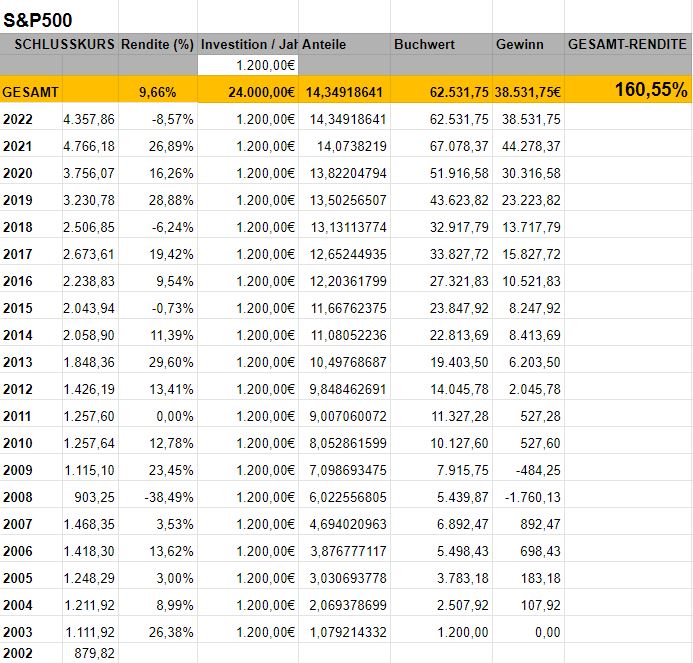Select the S&P500 title cell
Image resolution: width=693 pixels, height=663 pixels.
point(38,20)
